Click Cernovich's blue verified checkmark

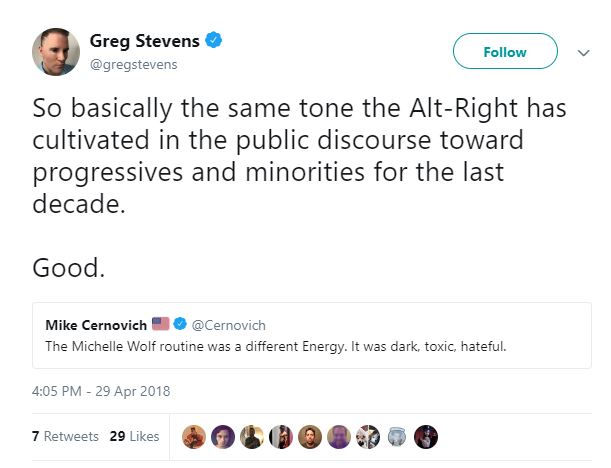pyautogui.click(x=182, y=325)
